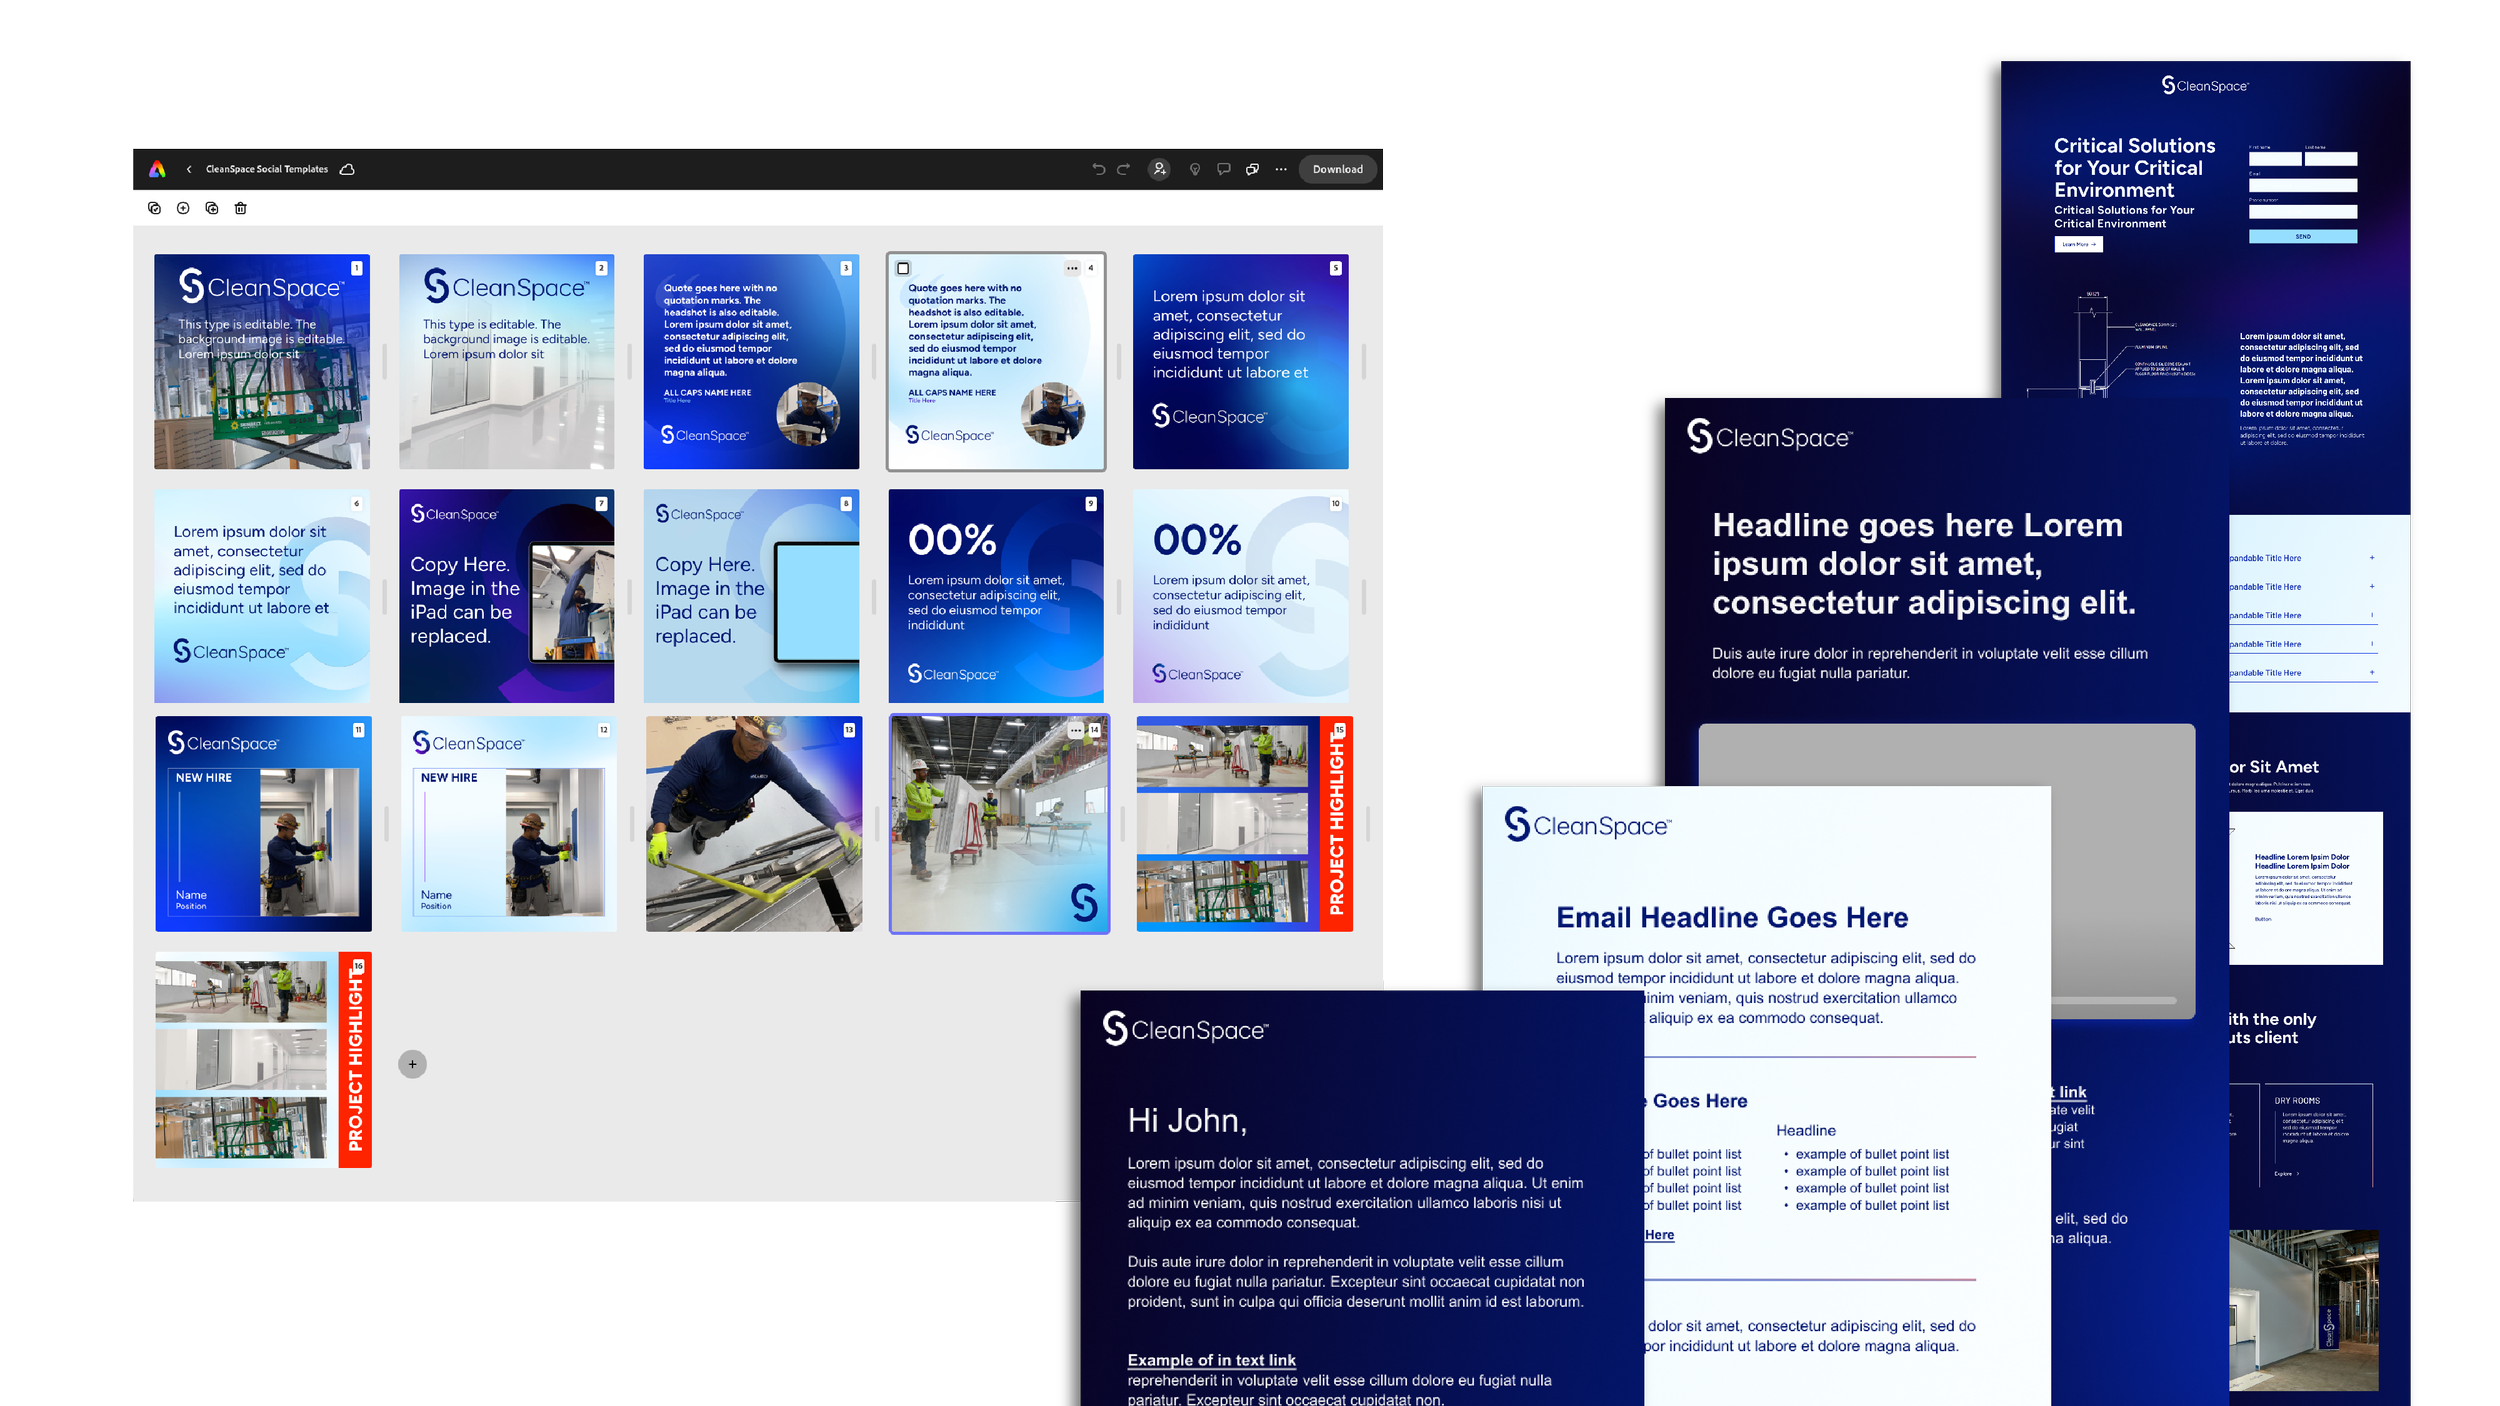This screenshot has width=2500, height=1406.
Task: Open the header more options ellipsis
Action: point(1281,169)
